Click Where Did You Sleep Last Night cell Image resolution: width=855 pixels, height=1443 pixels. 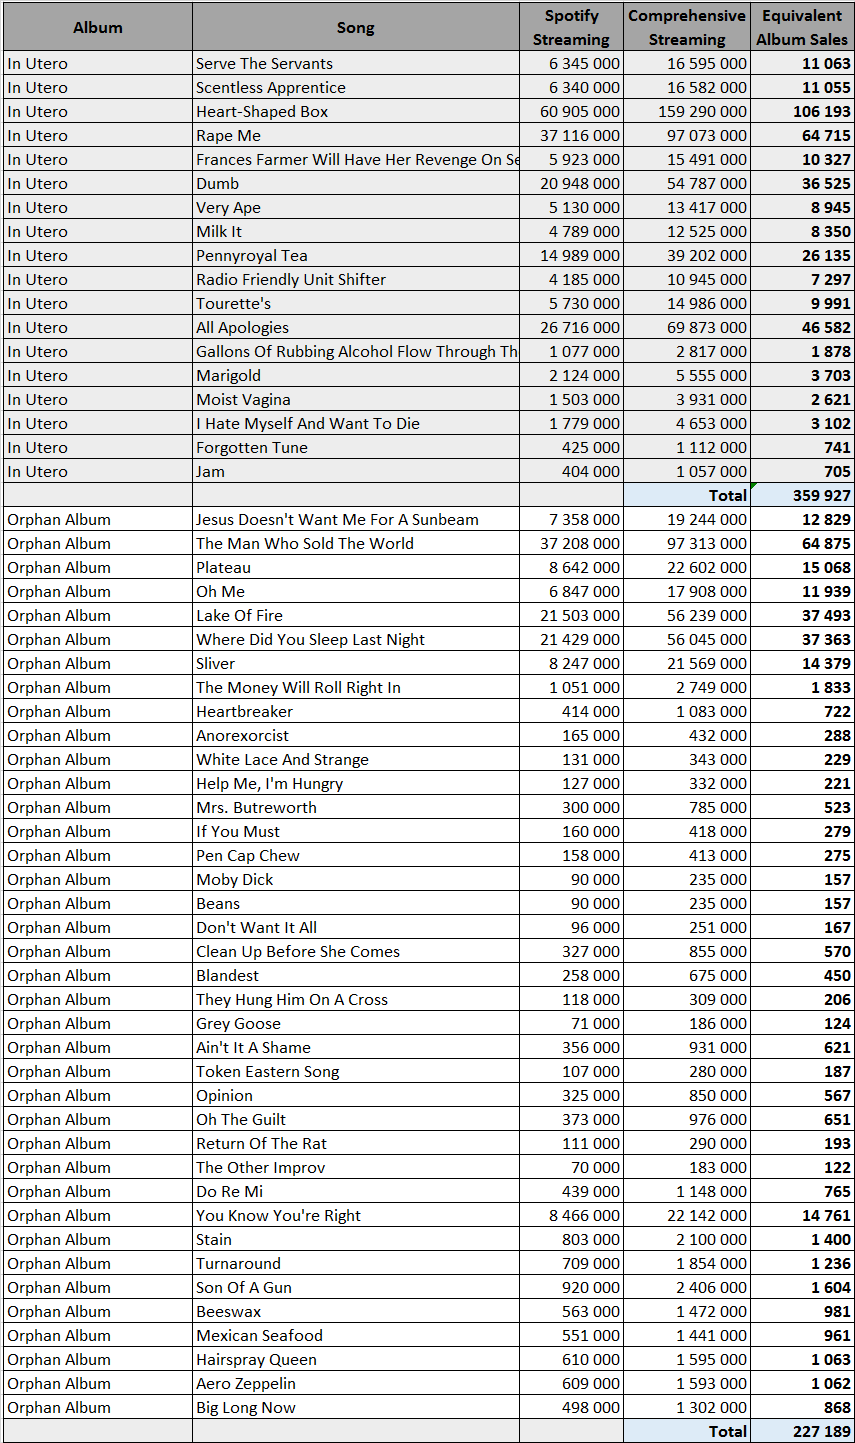coord(355,639)
